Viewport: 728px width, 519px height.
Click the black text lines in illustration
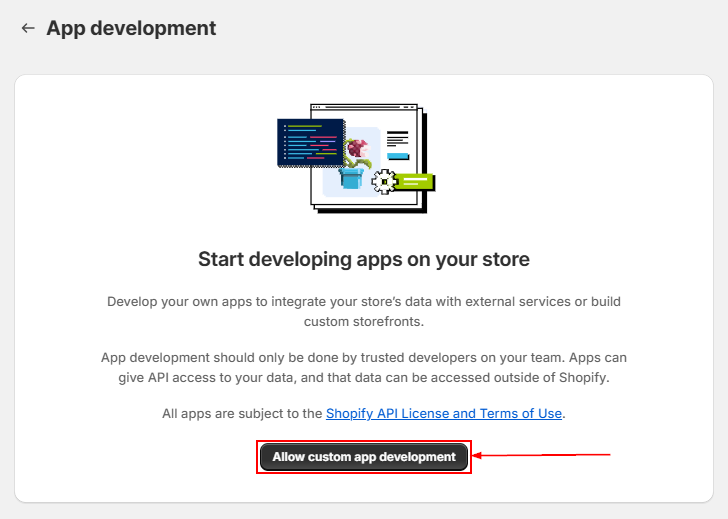397,139
